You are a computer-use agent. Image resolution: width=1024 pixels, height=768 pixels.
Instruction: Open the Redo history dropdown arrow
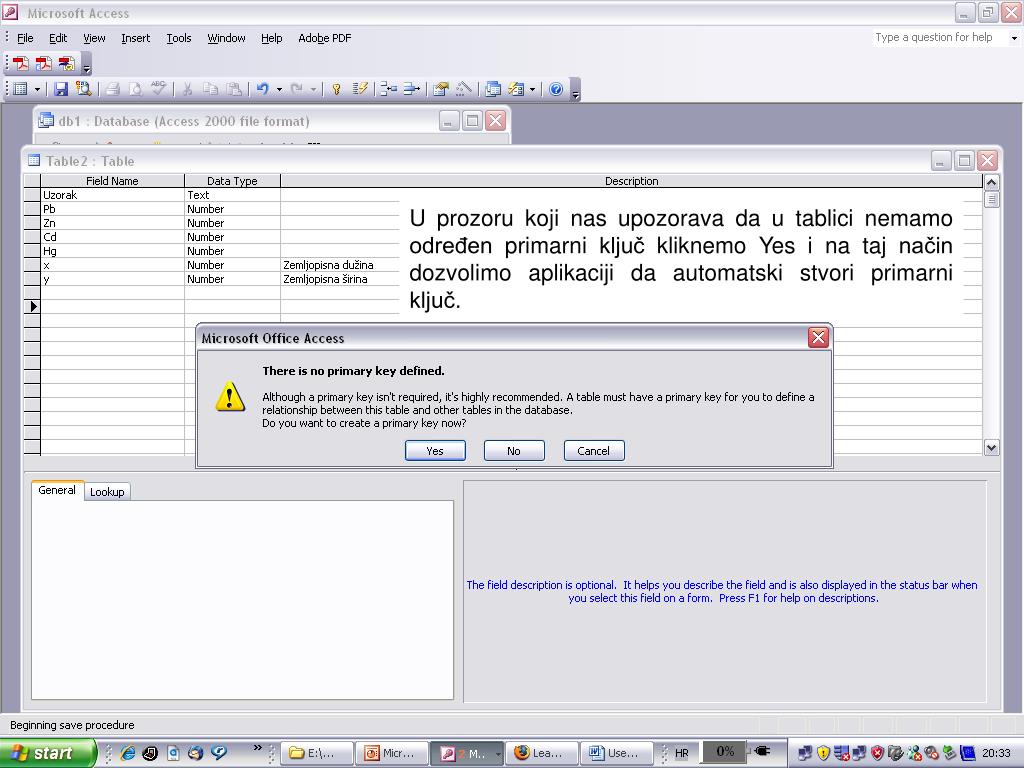tap(313, 89)
